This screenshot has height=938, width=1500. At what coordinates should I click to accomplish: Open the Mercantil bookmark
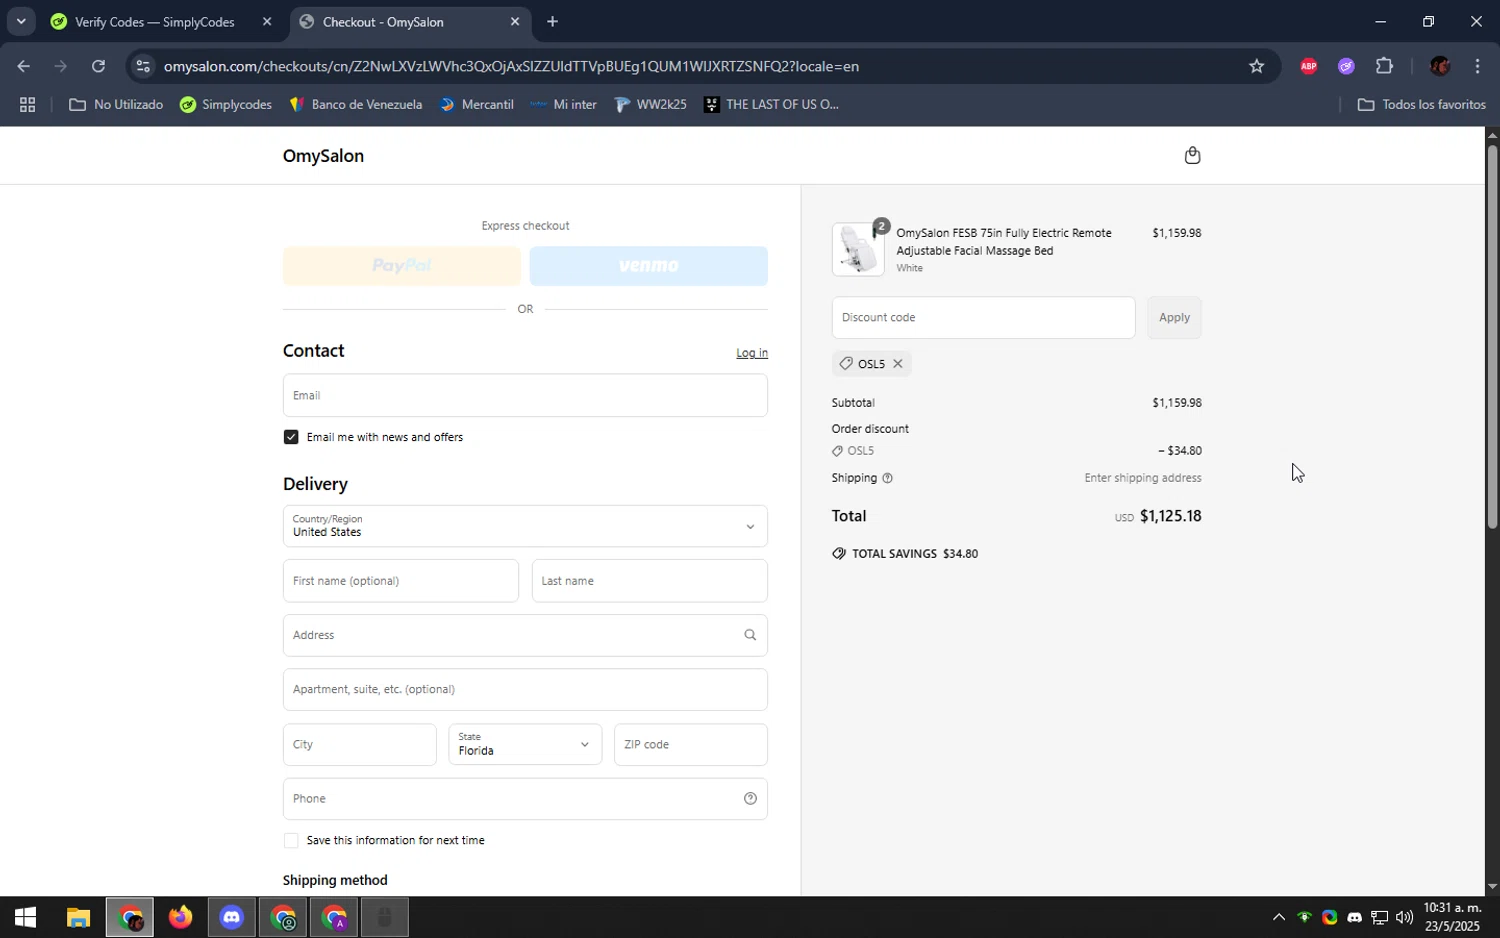[x=476, y=104]
